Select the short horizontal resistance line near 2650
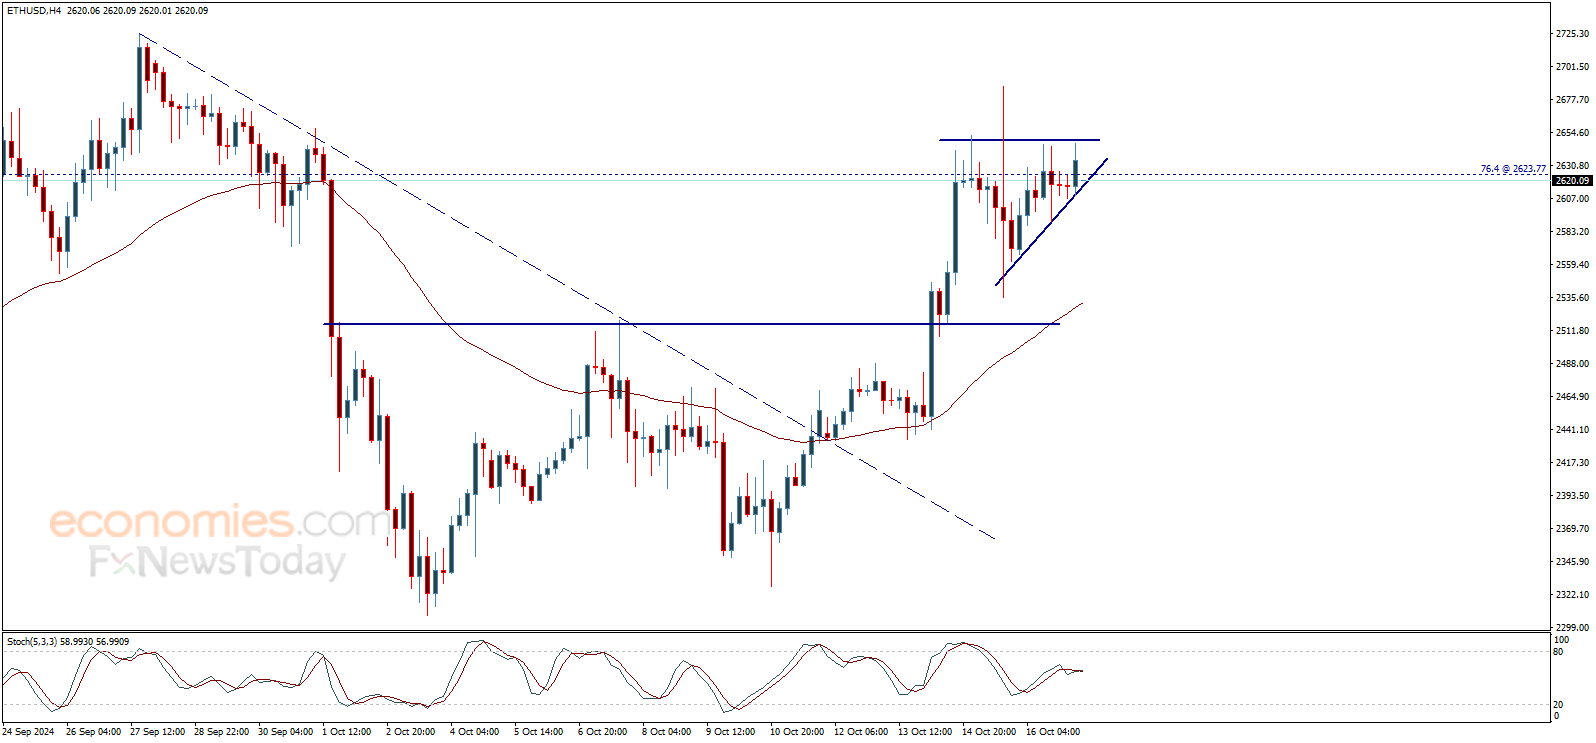This screenshot has height=743, width=1596. [1019, 139]
